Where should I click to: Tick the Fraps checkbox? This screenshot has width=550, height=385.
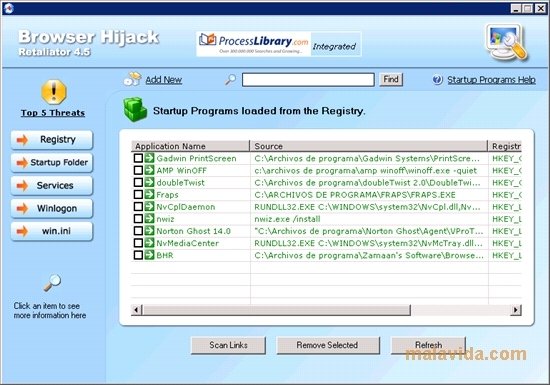coord(138,195)
